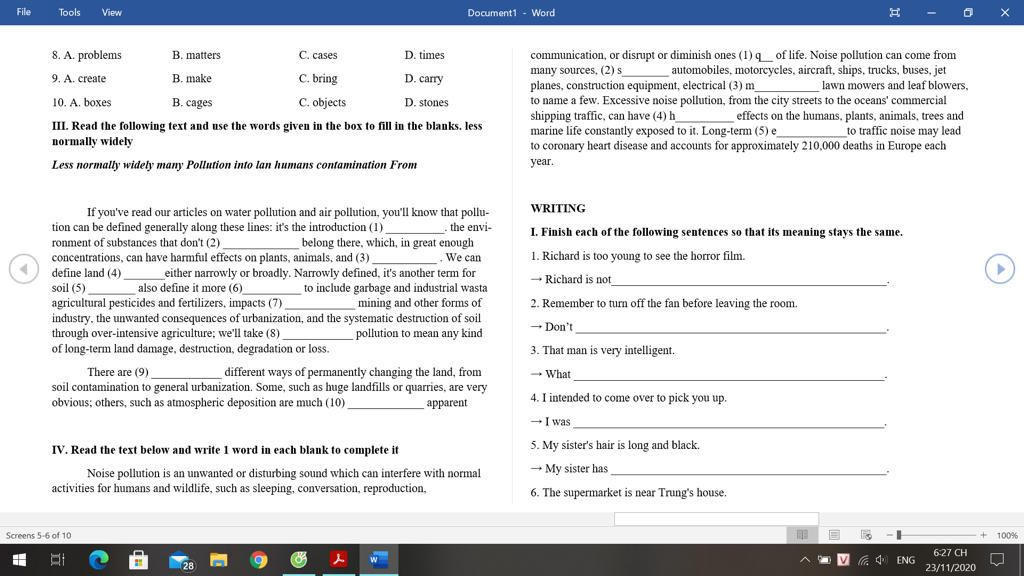This screenshot has width=1024, height=576.
Task: Click the horizontal scrollbar thumb
Action: click(x=716, y=519)
